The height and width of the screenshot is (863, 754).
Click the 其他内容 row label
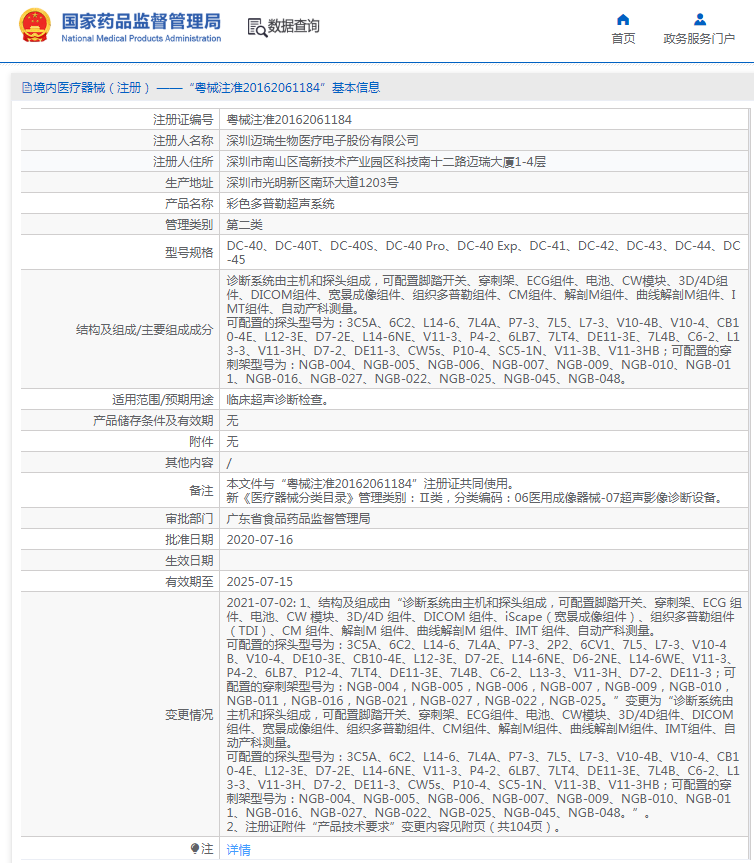click(189, 462)
